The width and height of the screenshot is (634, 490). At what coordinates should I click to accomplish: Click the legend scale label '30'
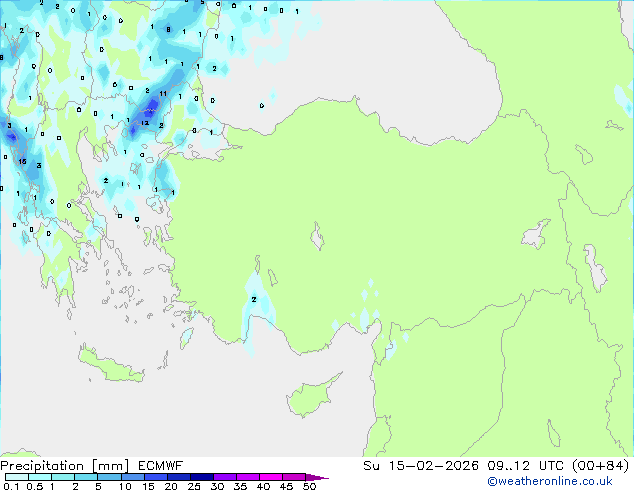point(217,486)
